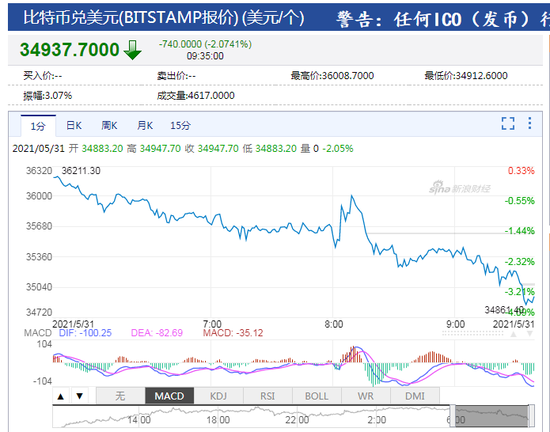Screen dimensions: 550x432
Task: Click the up triangle indicator button
Action: [x=61, y=396]
